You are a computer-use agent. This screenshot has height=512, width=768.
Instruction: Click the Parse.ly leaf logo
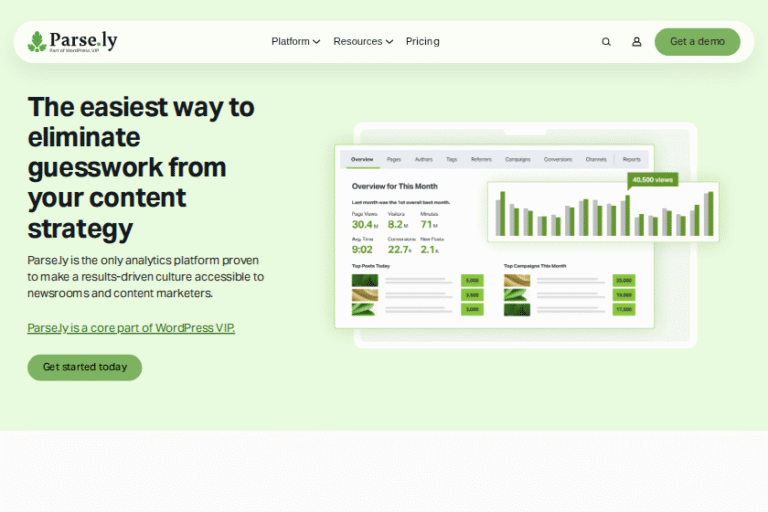tap(37, 41)
